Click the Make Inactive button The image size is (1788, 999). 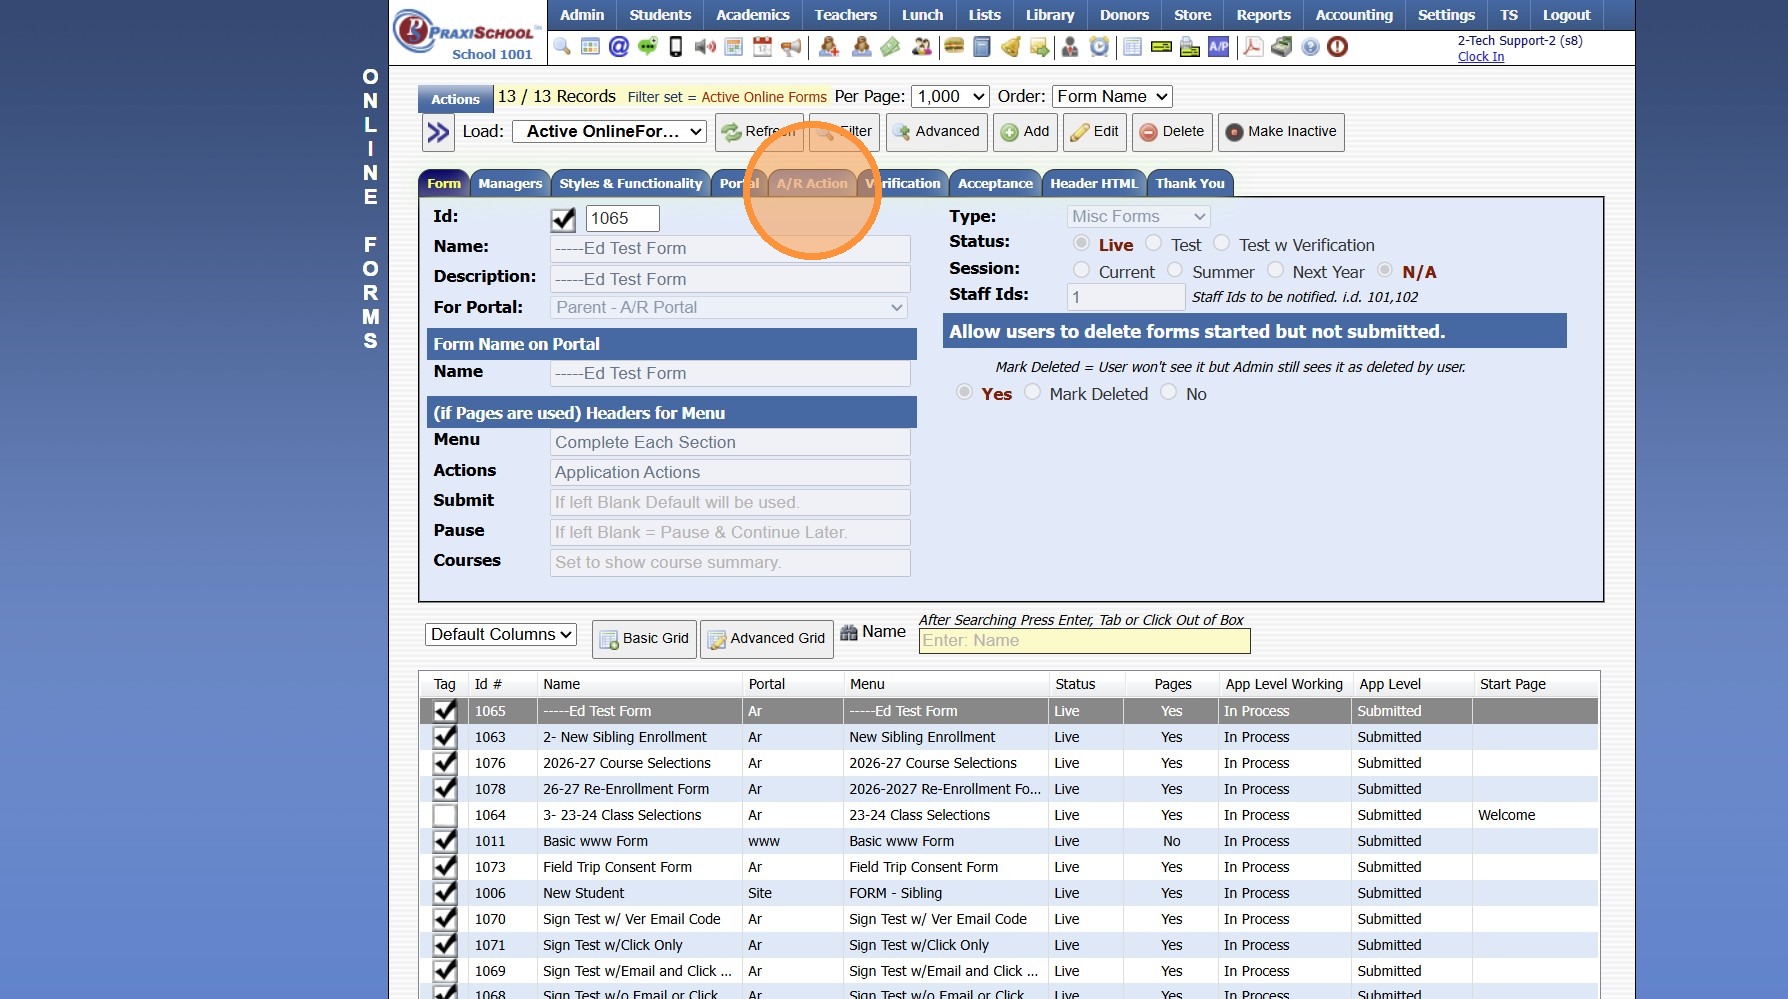tap(1280, 132)
